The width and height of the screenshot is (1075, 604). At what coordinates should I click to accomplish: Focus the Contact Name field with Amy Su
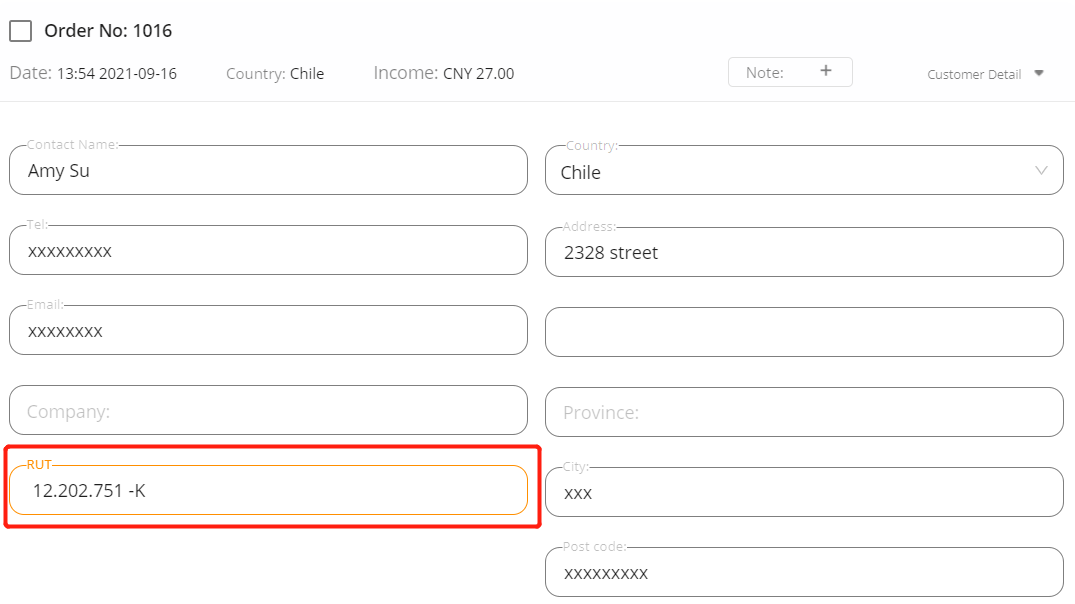[268, 170]
